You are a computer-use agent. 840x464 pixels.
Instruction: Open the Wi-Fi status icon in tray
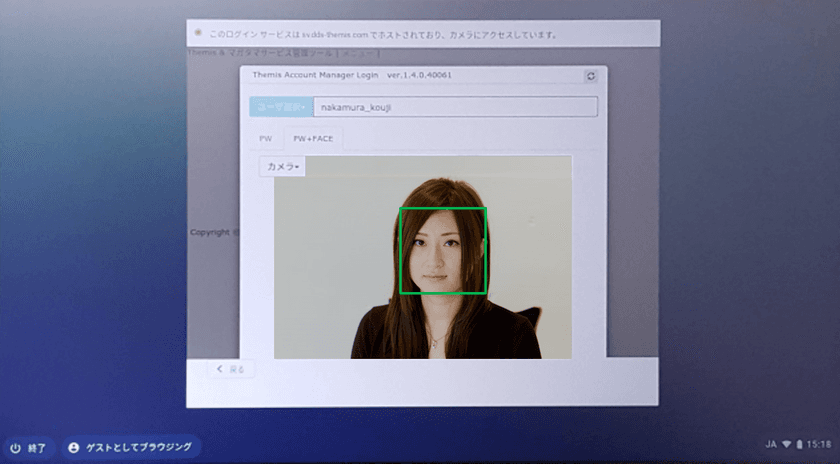(x=785, y=442)
